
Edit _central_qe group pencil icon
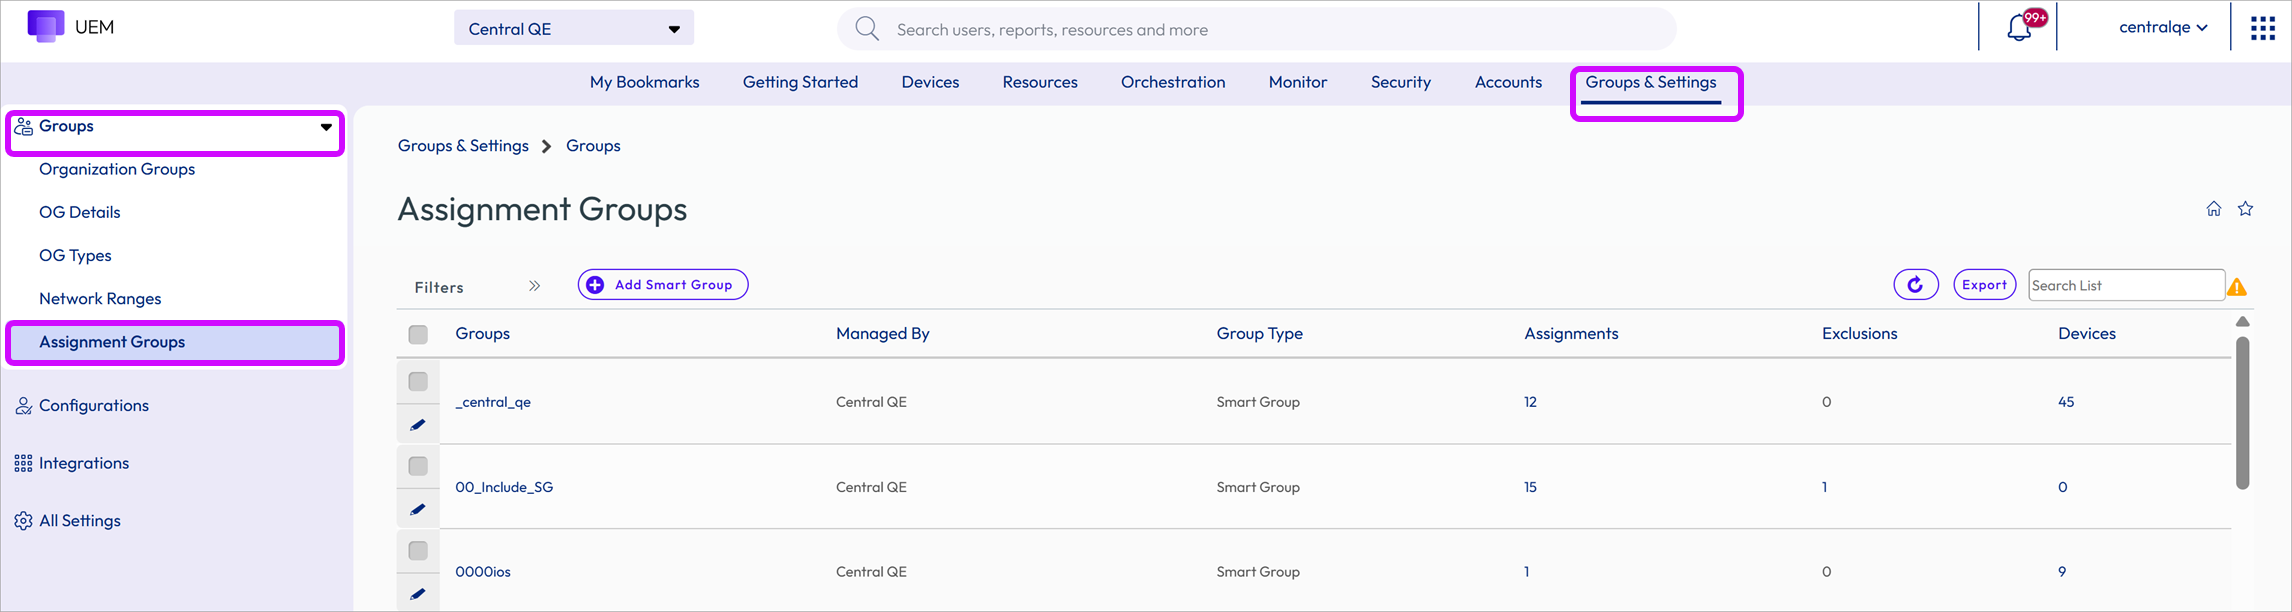[418, 425]
